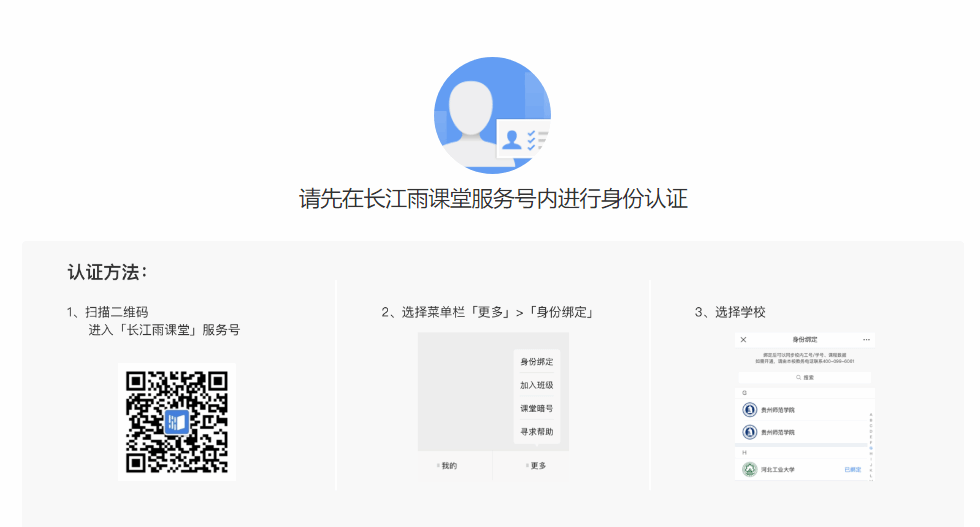
Task: Click the 河北工业大学 school name
Action: [778, 469]
